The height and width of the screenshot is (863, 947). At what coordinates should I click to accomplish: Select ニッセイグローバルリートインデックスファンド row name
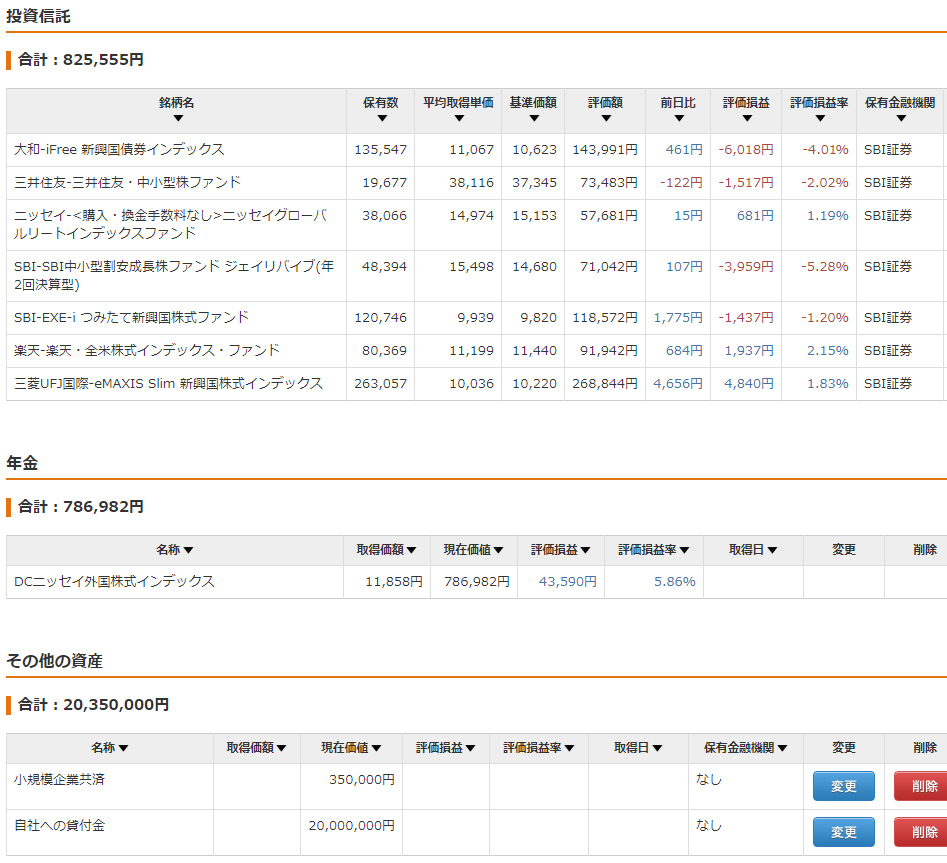(x=170, y=224)
